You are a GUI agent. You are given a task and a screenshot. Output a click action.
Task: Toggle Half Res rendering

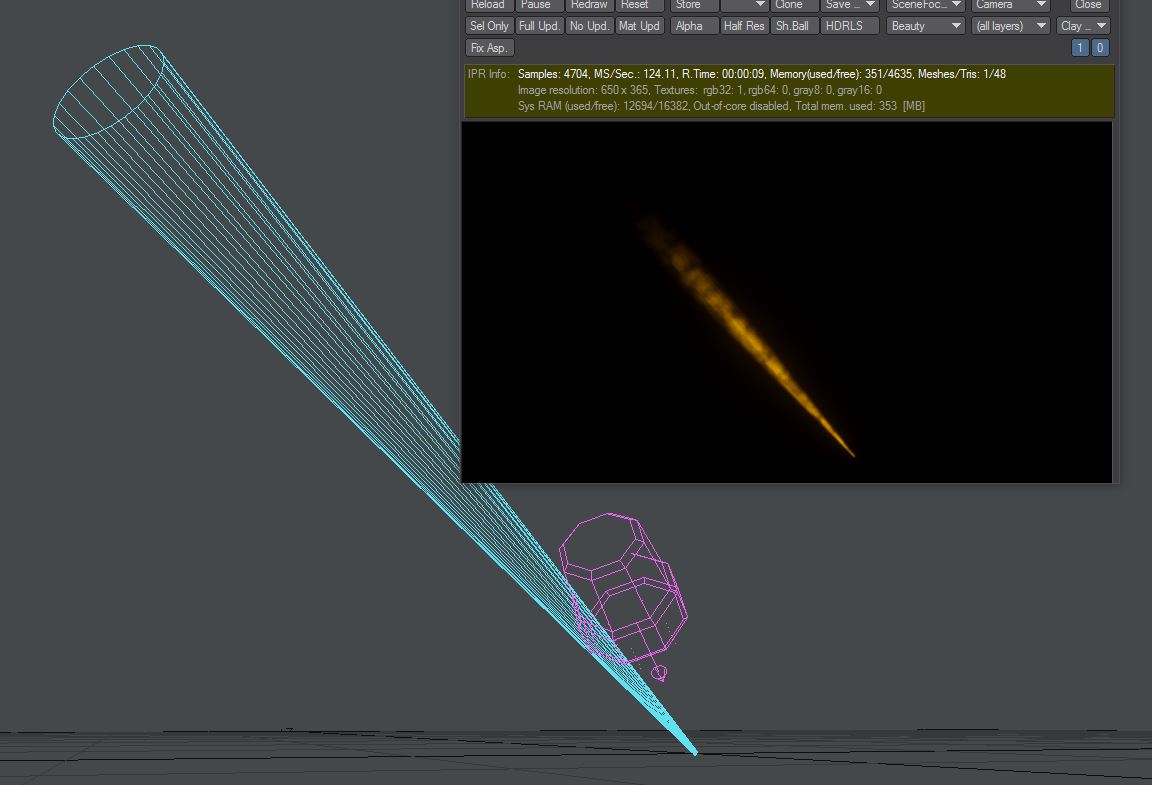pos(744,26)
